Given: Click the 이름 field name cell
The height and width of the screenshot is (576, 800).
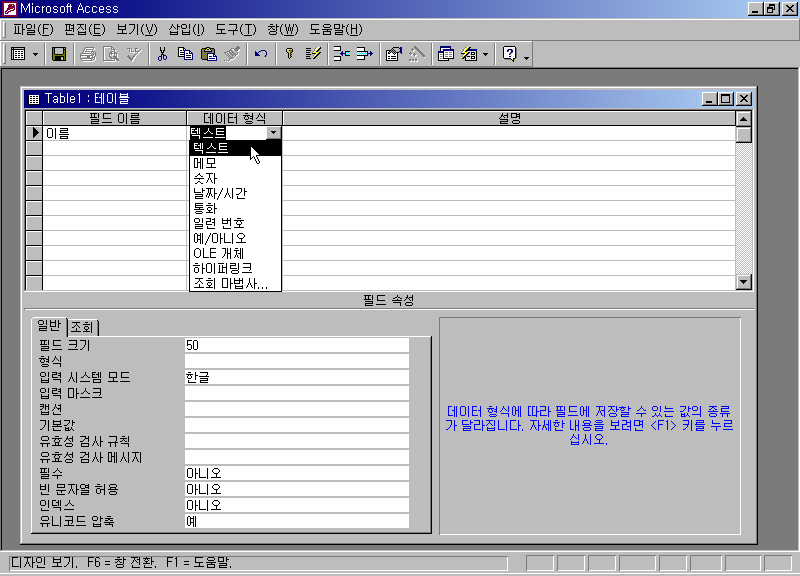Looking at the screenshot, I should (x=115, y=133).
